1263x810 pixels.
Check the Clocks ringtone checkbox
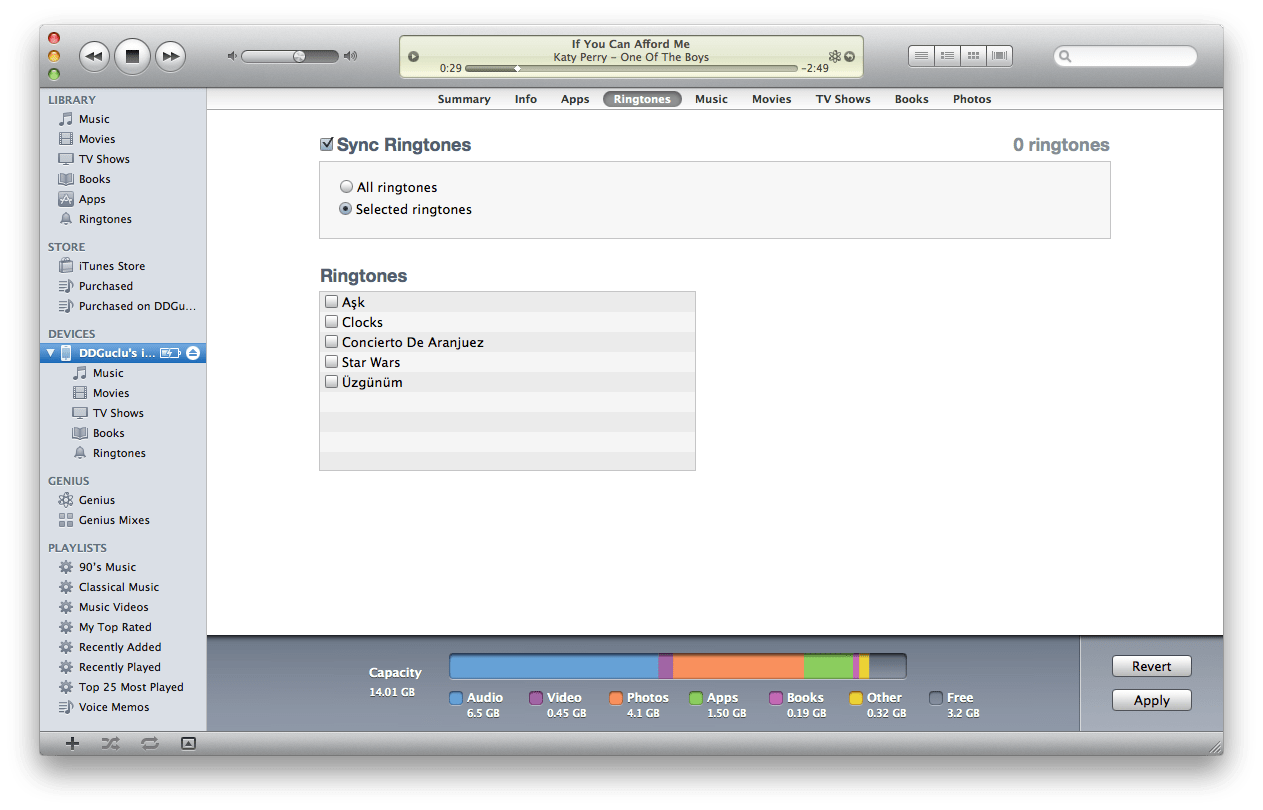332,322
